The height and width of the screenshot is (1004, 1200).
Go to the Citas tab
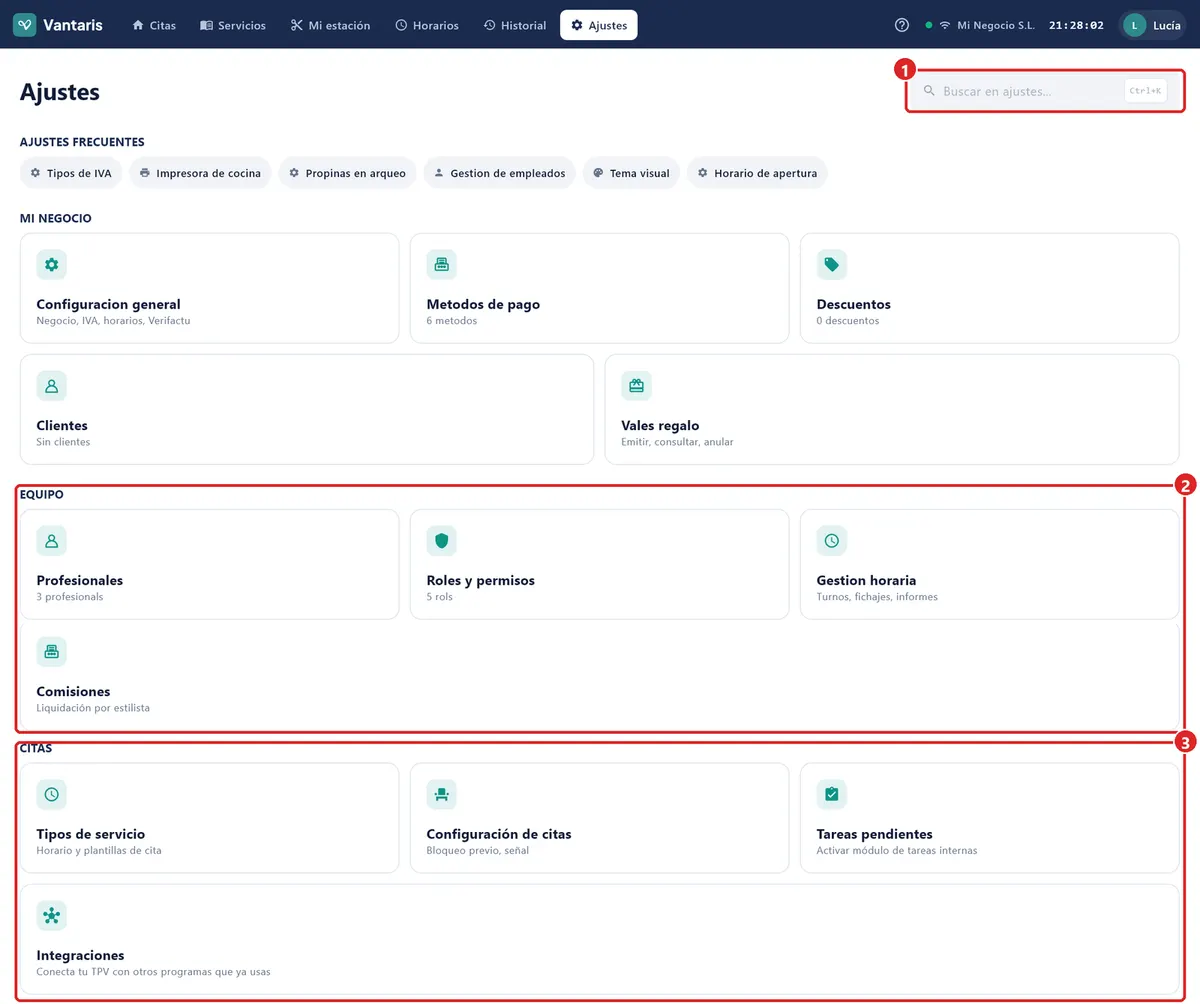point(154,25)
